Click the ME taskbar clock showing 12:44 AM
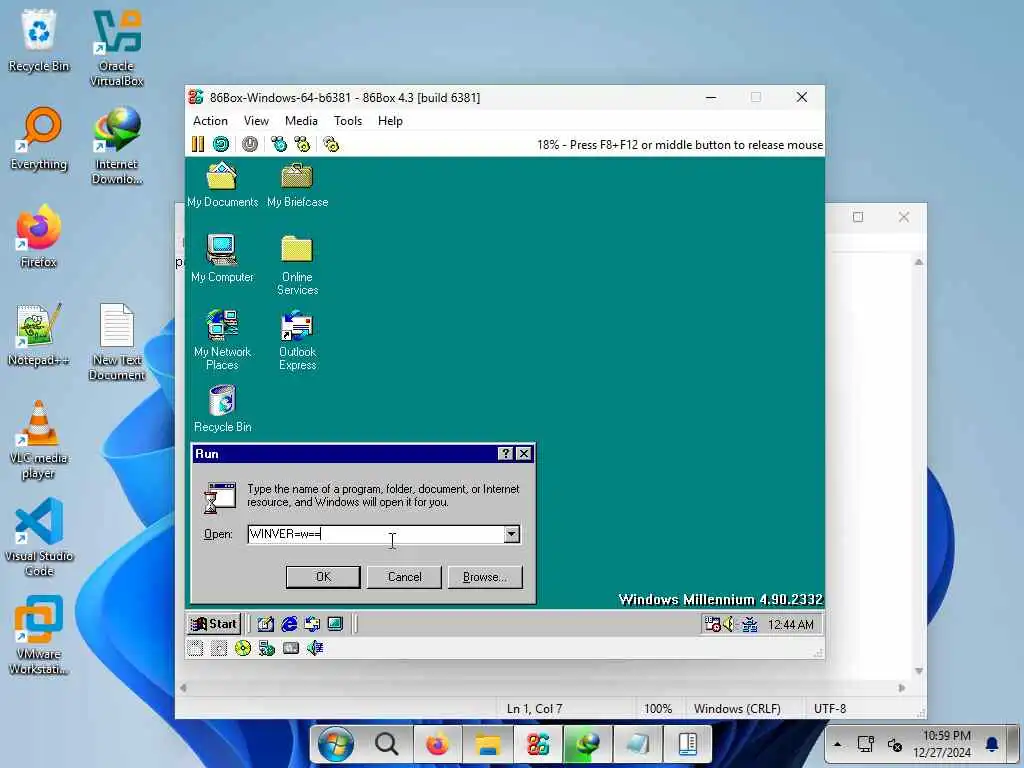The height and width of the screenshot is (768, 1024). 790,624
